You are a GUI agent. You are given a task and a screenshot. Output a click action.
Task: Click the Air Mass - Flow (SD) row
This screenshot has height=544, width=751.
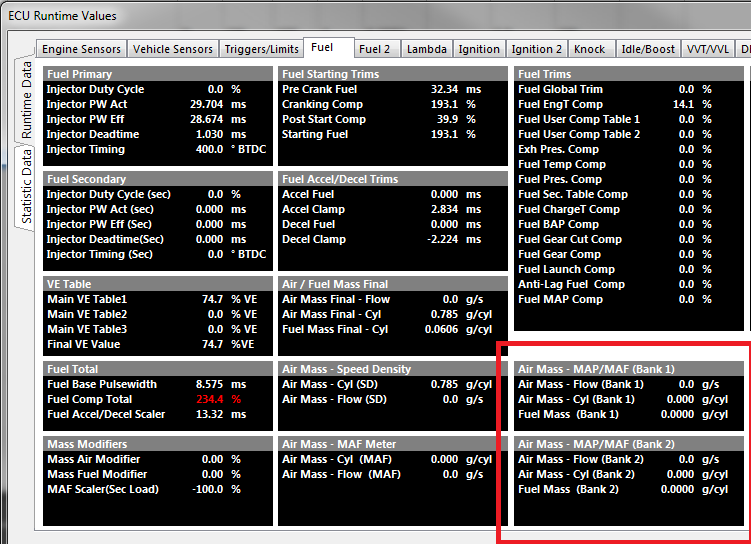[x=393, y=399]
